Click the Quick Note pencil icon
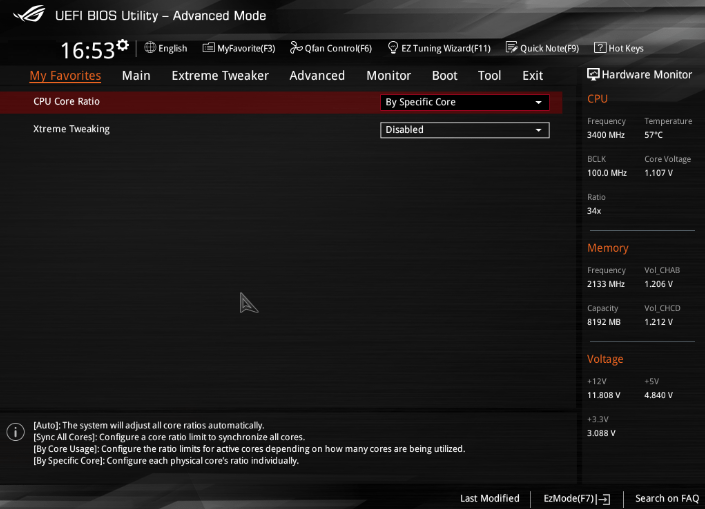Screen dimensions: 705x509 (x=512, y=47)
